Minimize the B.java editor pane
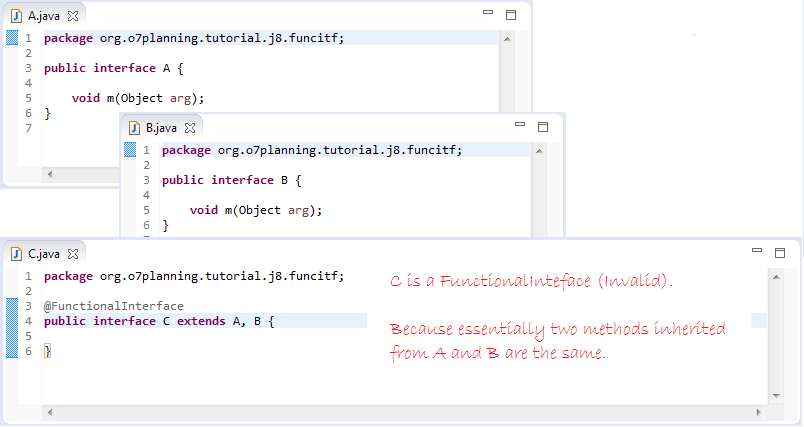The height and width of the screenshot is (427, 804). [x=520, y=124]
